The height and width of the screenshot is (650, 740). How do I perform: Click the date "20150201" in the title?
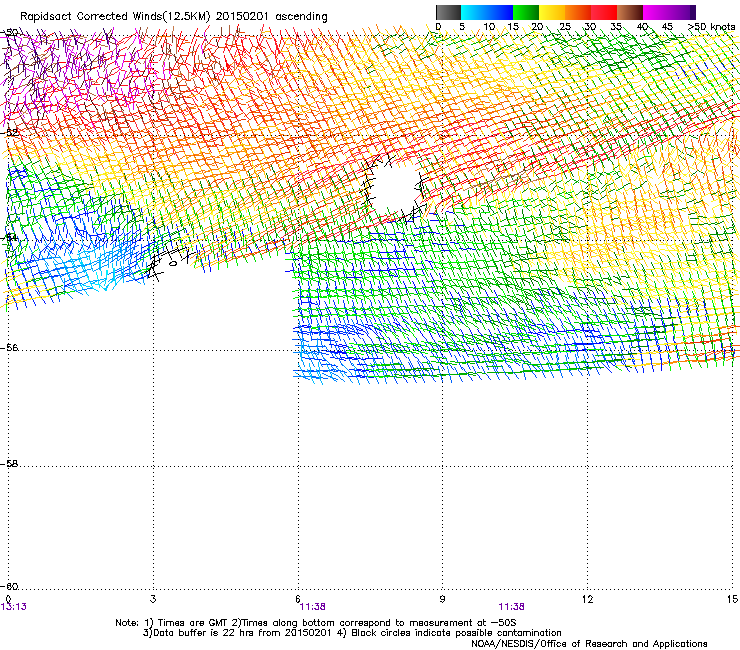[x=242, y=17]
